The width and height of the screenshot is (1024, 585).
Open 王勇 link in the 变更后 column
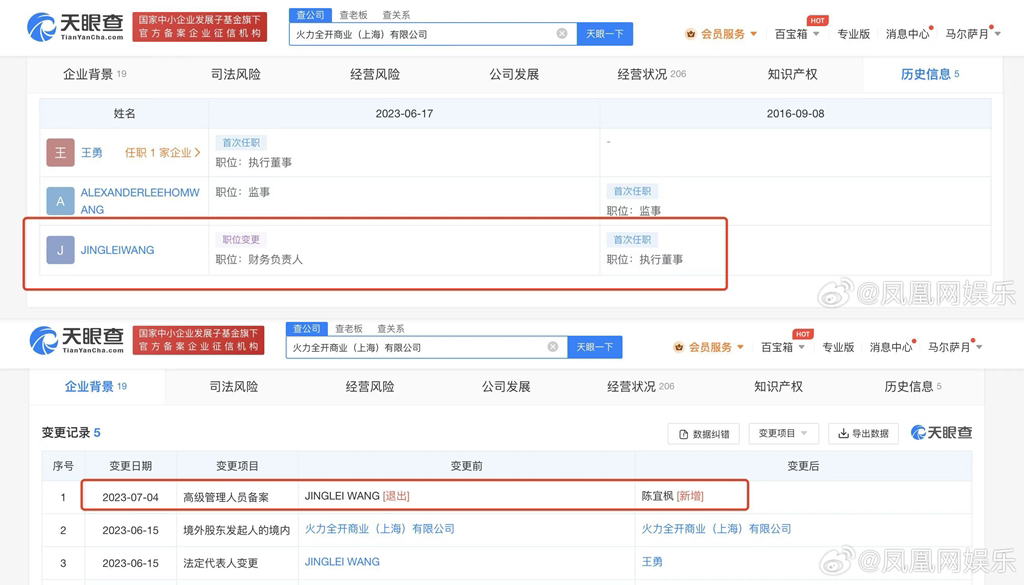[x=652, y=561]
